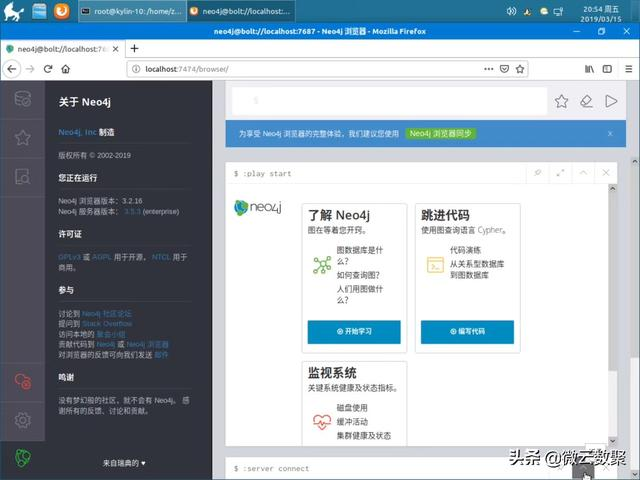Screen dimensions: 640x480
Task: Open the Firefox hamburger menu
Action: (629, 69)
